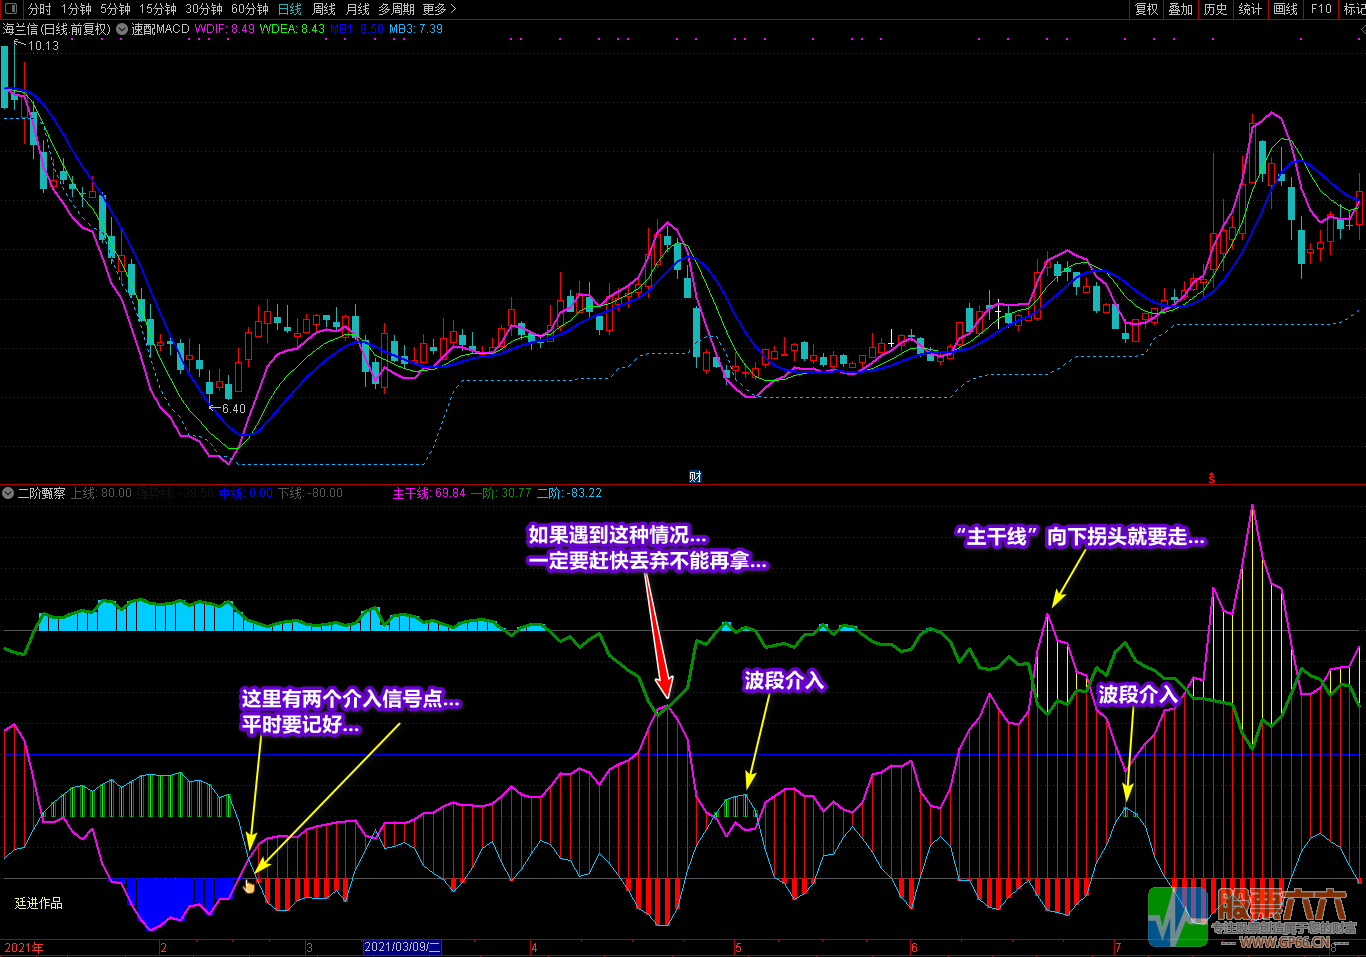Click the 多周期 multi-period tab

point(396,9)
